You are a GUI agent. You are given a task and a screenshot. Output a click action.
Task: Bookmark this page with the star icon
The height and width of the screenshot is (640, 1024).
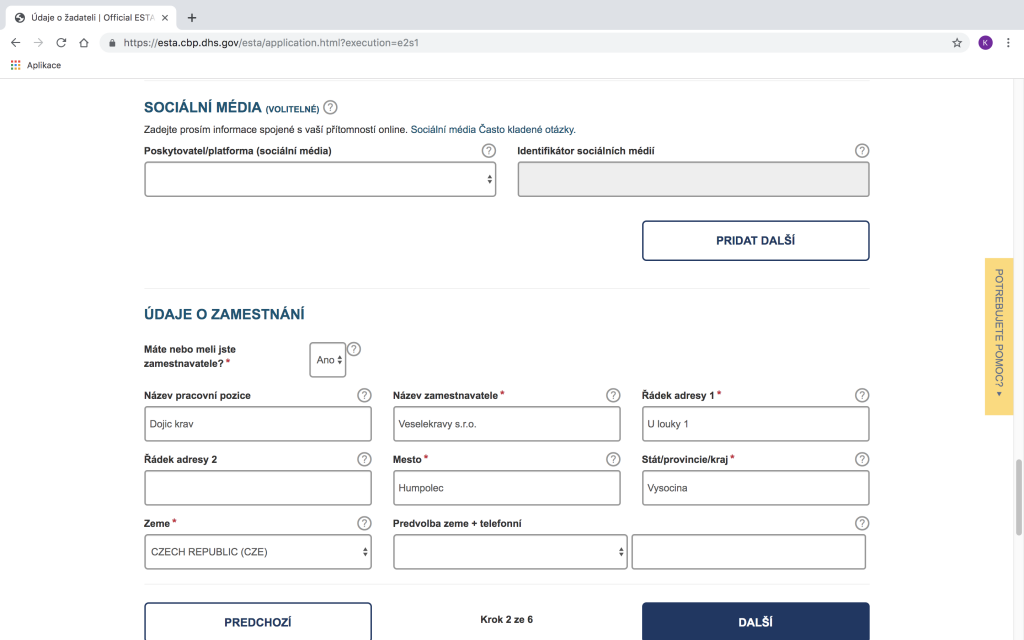click(x=957, y=43)
